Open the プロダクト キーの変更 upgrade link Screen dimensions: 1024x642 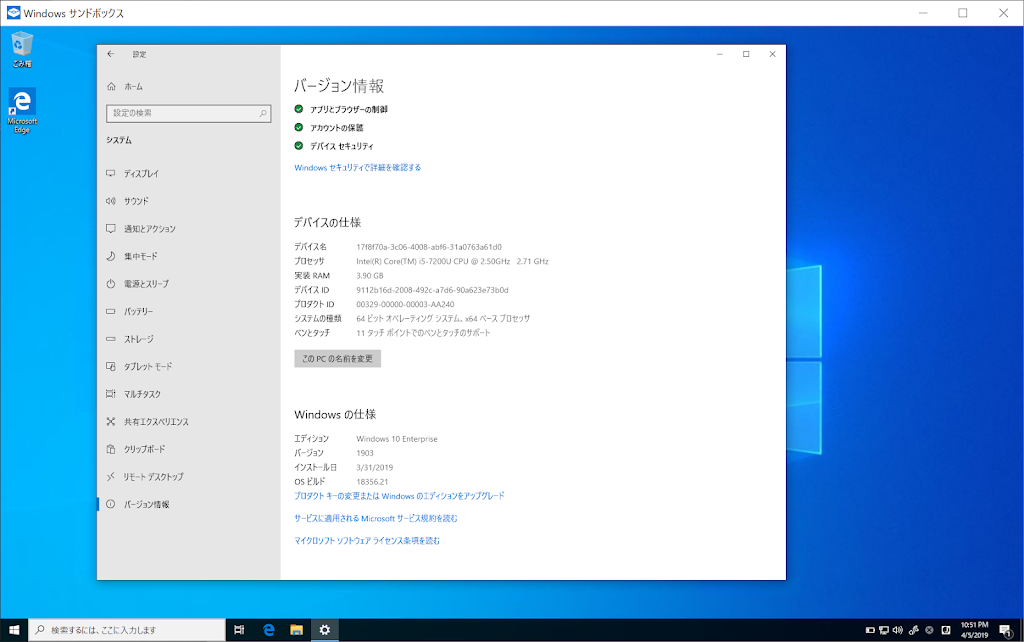[x=399, y=496]
